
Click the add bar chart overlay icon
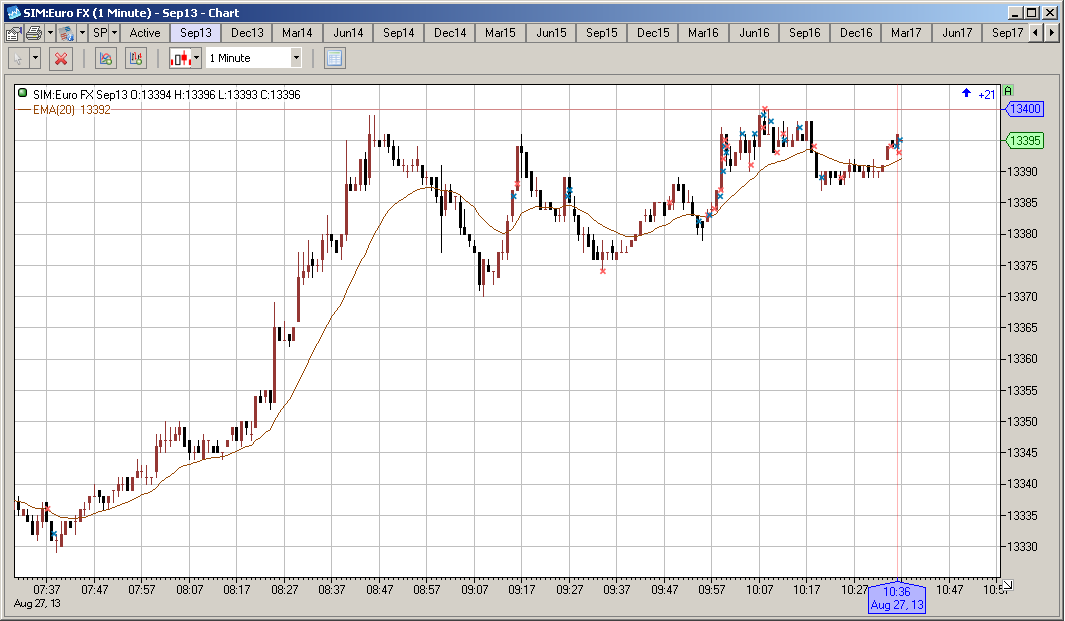click(136, 58)
